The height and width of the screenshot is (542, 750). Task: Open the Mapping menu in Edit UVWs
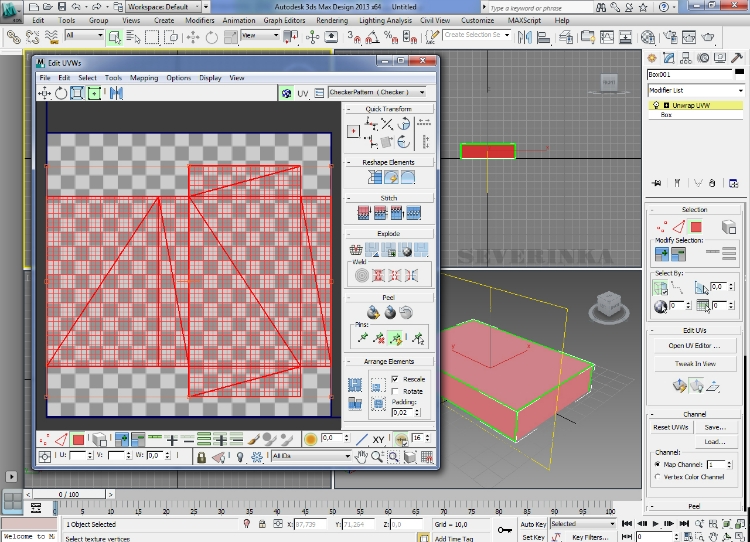(x=144, y=78)
